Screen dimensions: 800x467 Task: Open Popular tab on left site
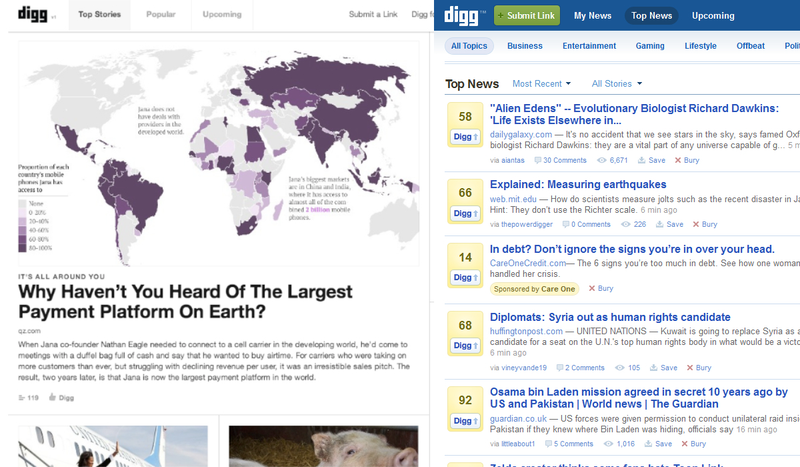click(161, 14)
